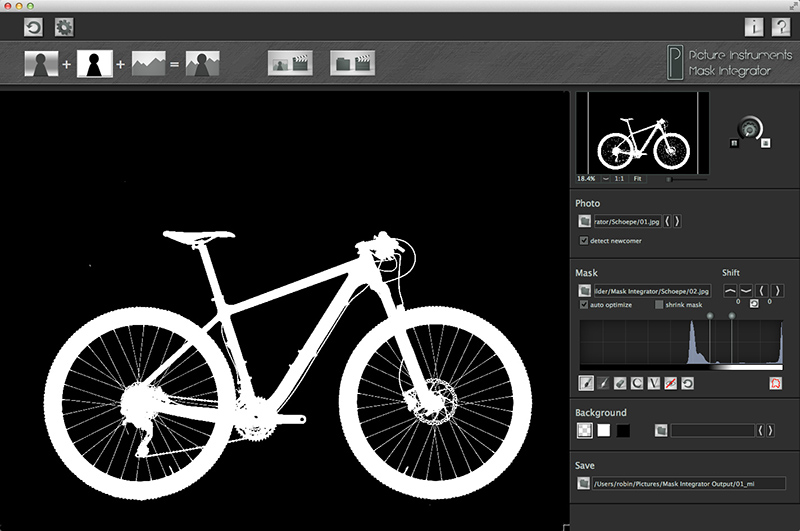Uncheck the auto optimize option
The height and width of the screenshot is (531, 800).
[584, 304]
